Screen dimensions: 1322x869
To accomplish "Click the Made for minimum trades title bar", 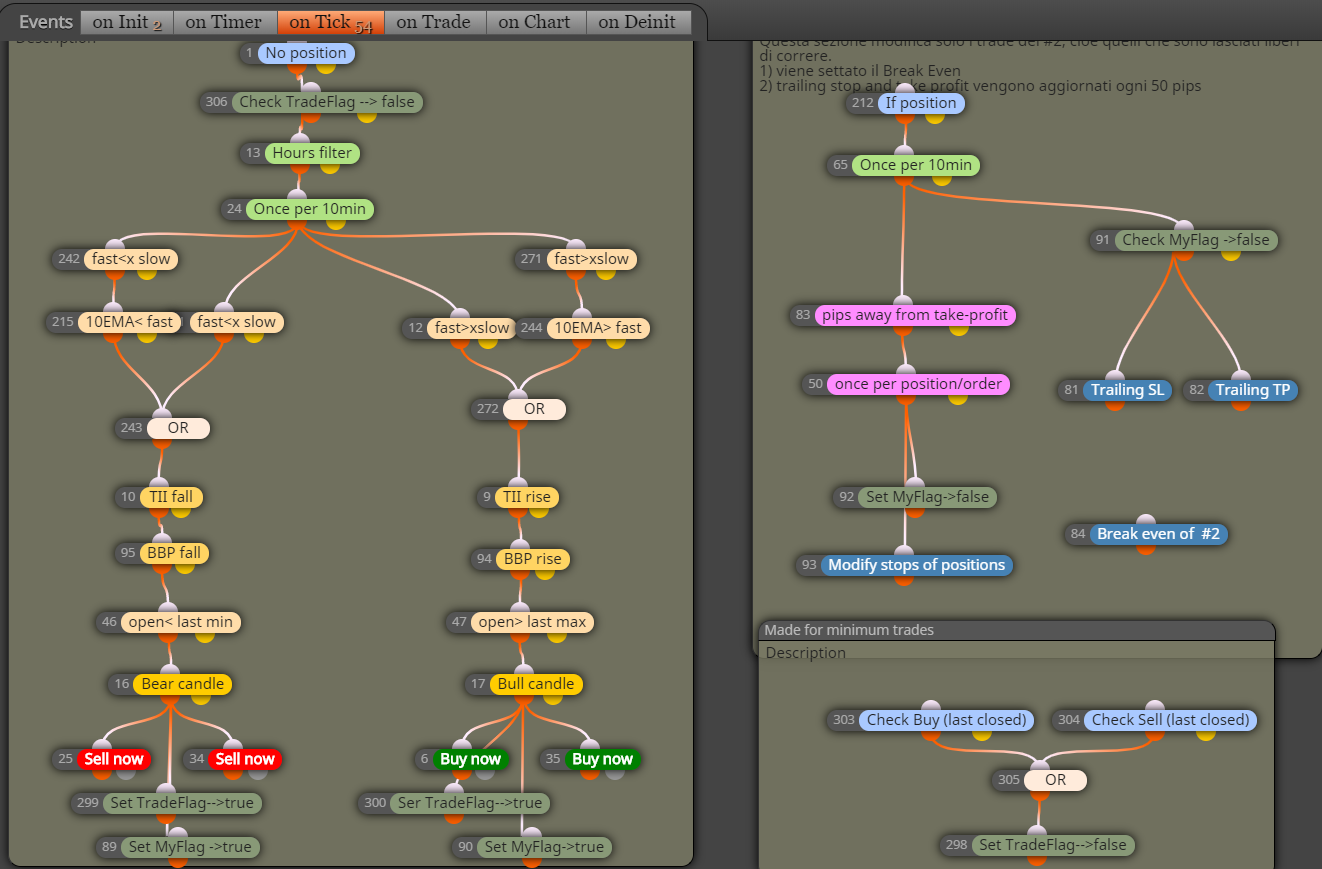I will click(1016, 630).
